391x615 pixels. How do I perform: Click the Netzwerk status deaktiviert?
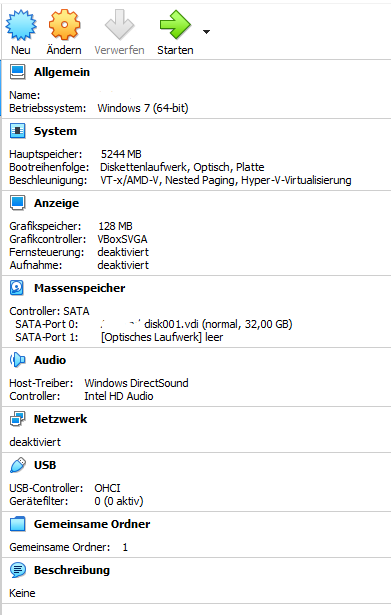click(x=35, y=442)
